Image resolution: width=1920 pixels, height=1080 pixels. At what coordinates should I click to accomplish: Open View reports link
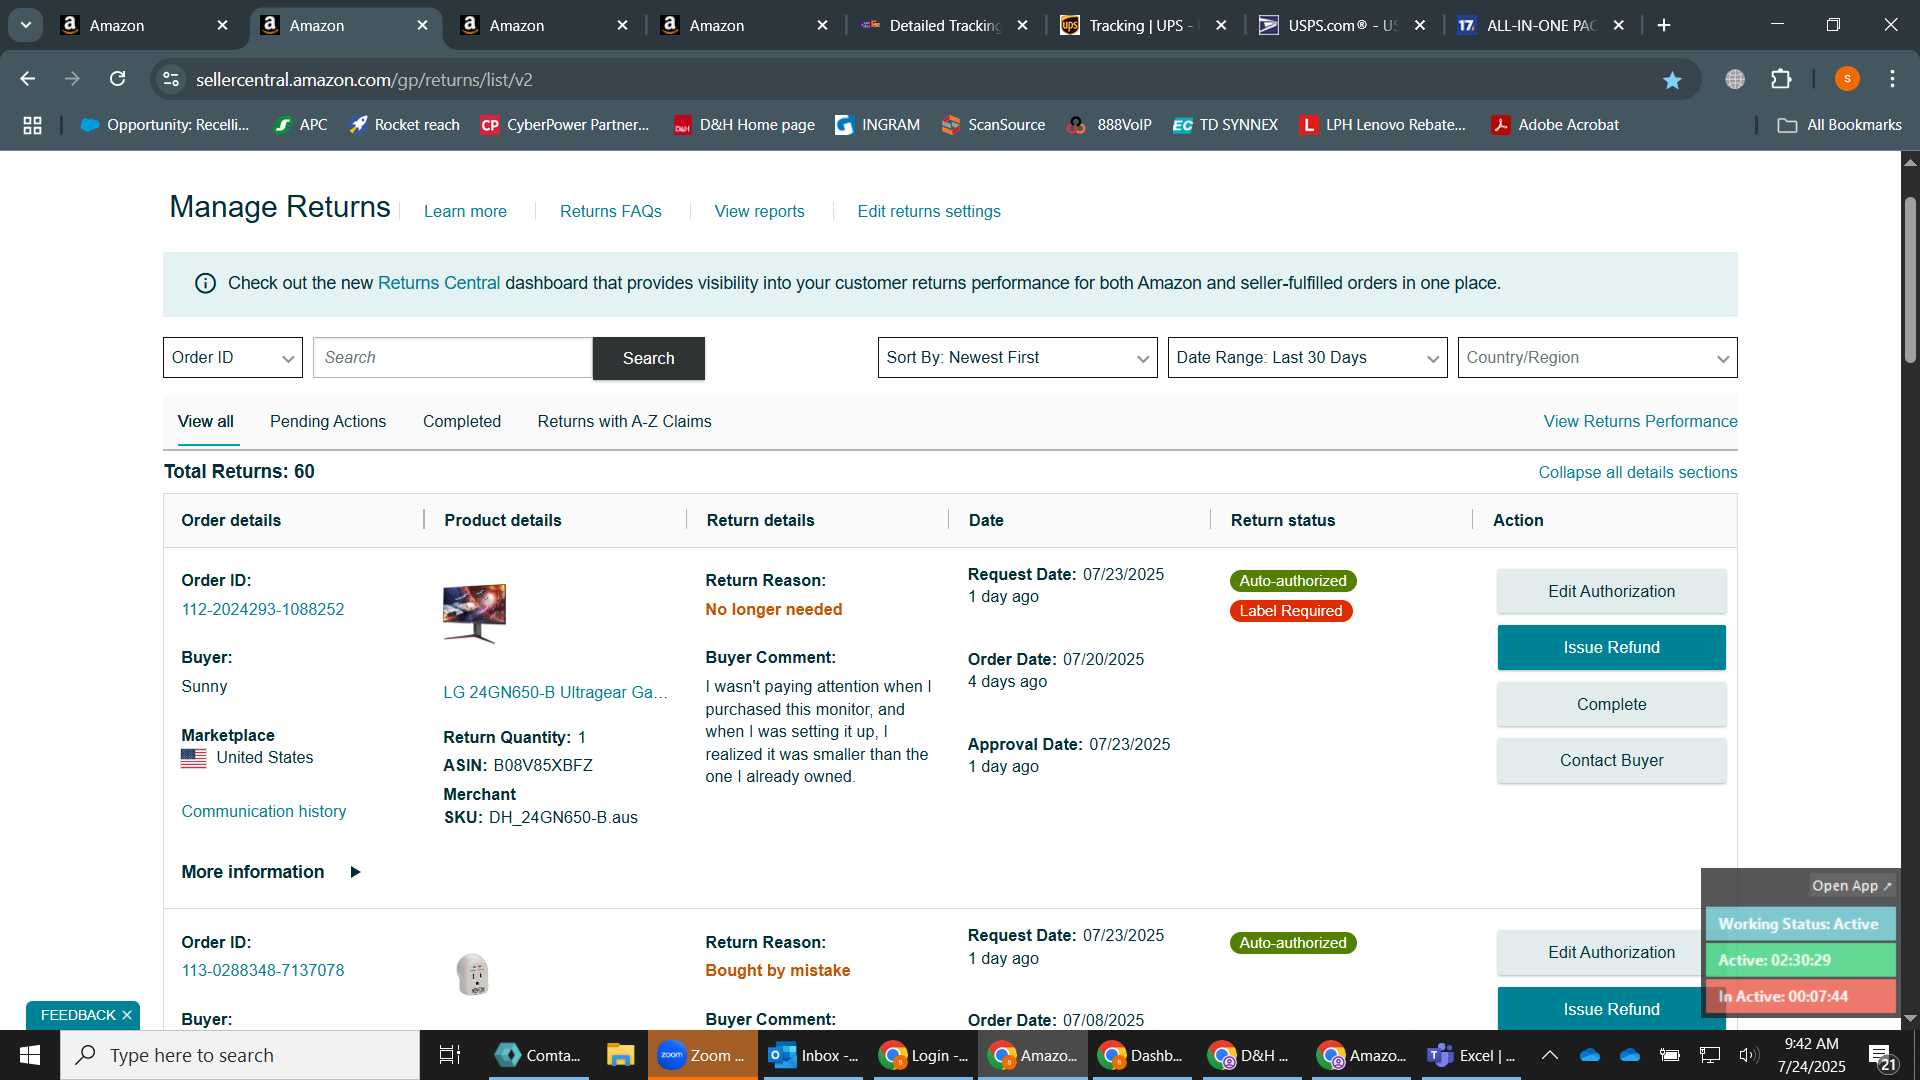(x=760, y=211)
